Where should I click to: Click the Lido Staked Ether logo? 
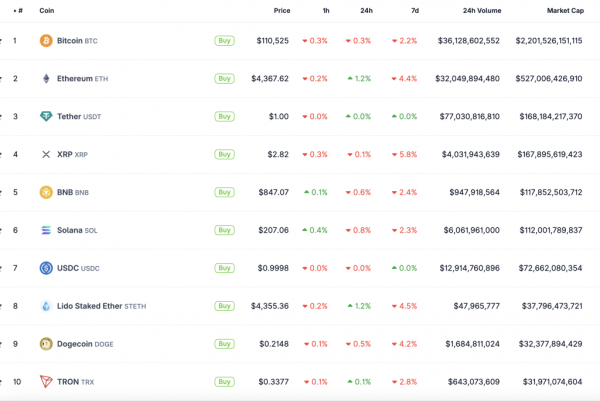[46, 306]
